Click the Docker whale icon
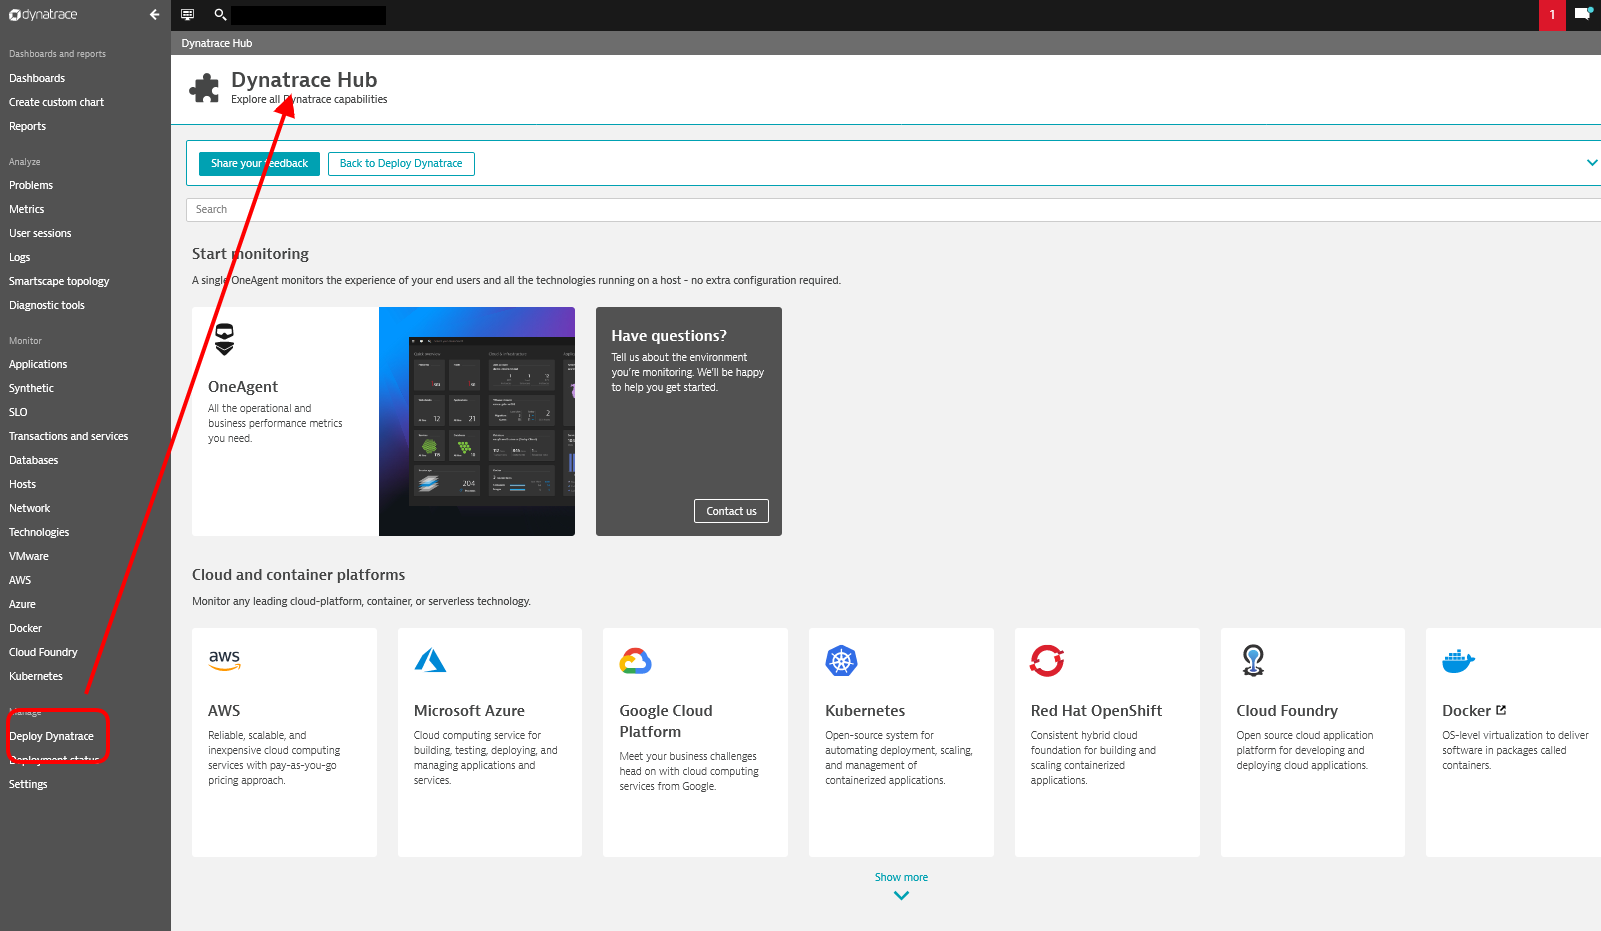Screen dimensions: 1601x931 tap(1458, 660)
